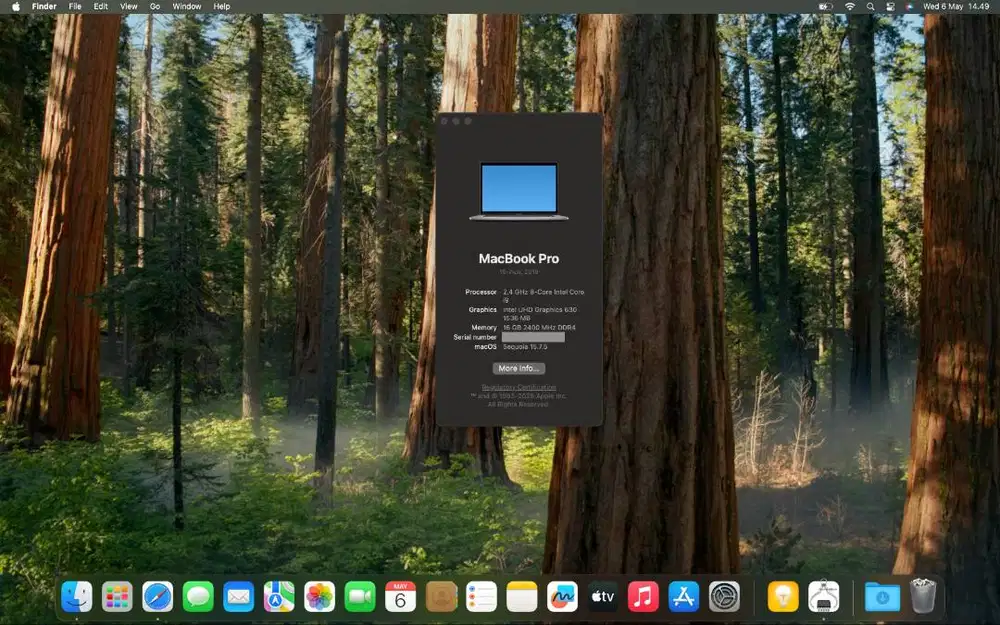This screenshot has height=625, width=1000.
Task: Click the macOS label
Action: point(485,347)
